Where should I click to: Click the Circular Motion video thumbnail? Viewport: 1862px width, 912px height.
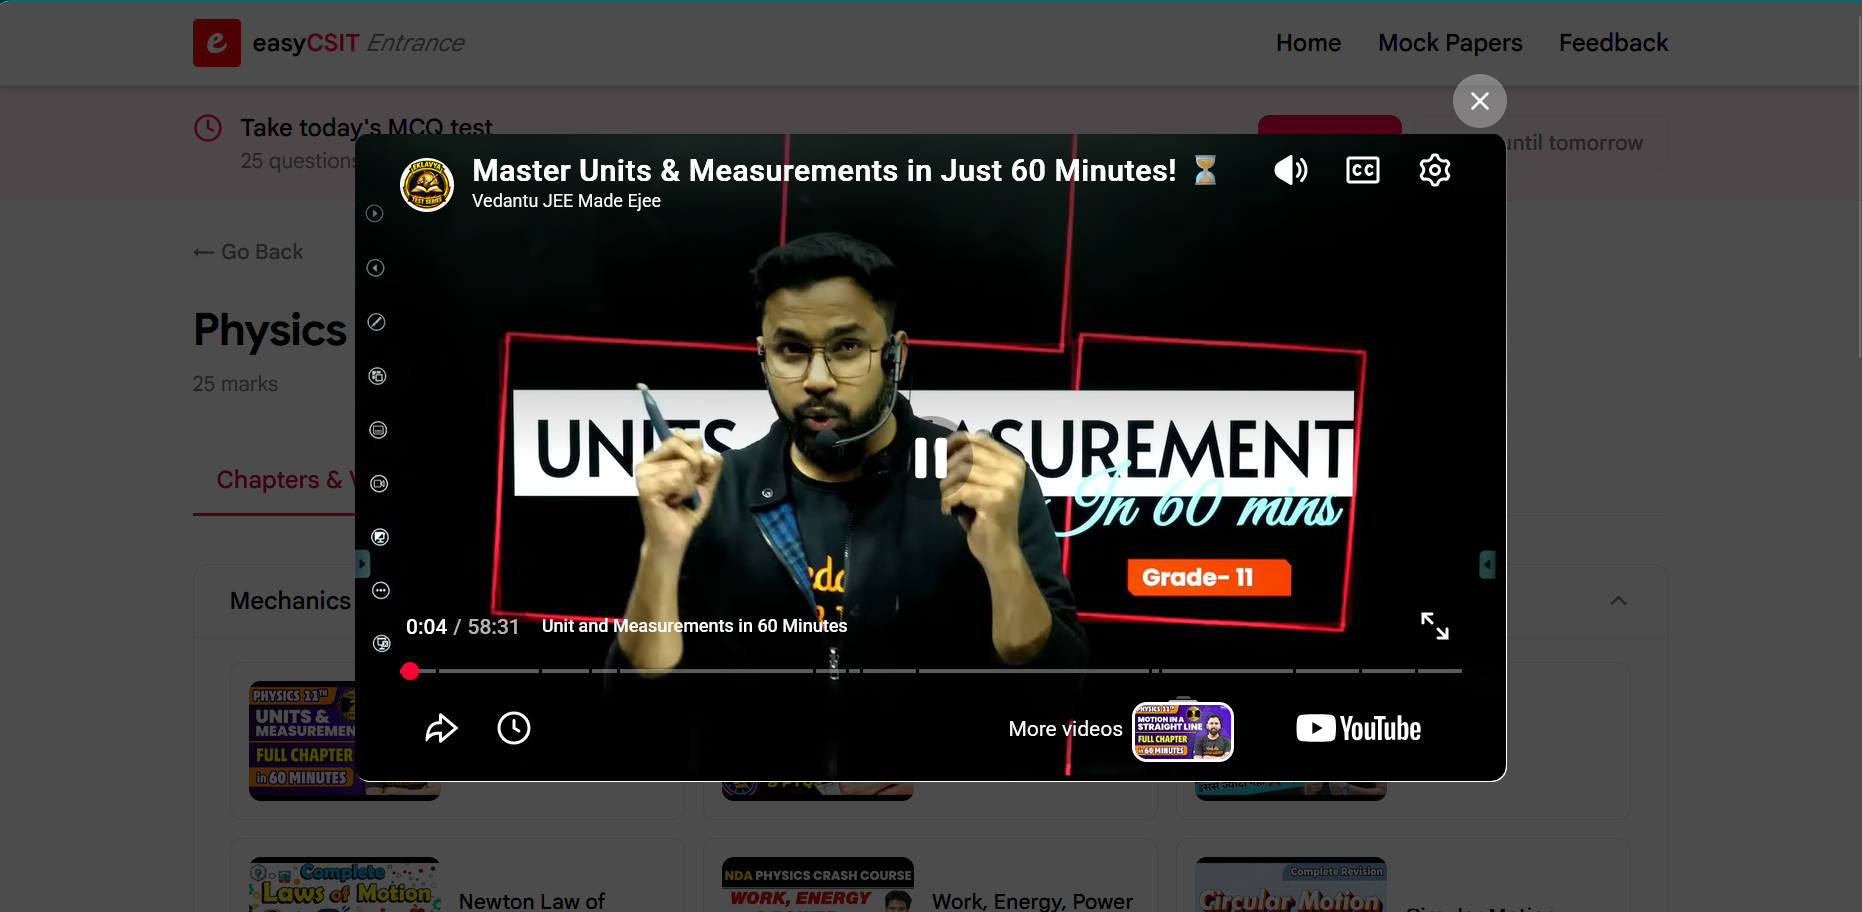click(1291, 885)
